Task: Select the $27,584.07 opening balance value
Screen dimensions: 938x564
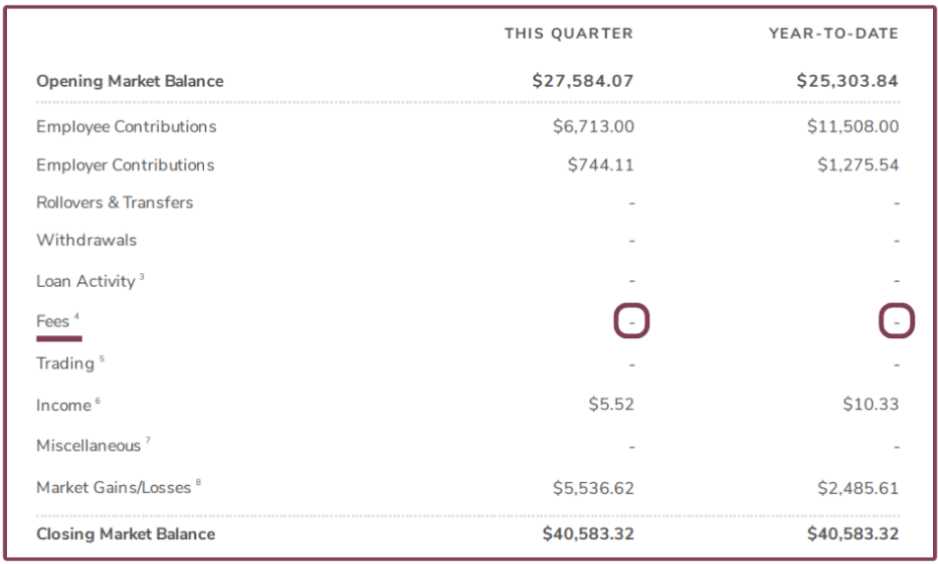Action: [583, 81]
